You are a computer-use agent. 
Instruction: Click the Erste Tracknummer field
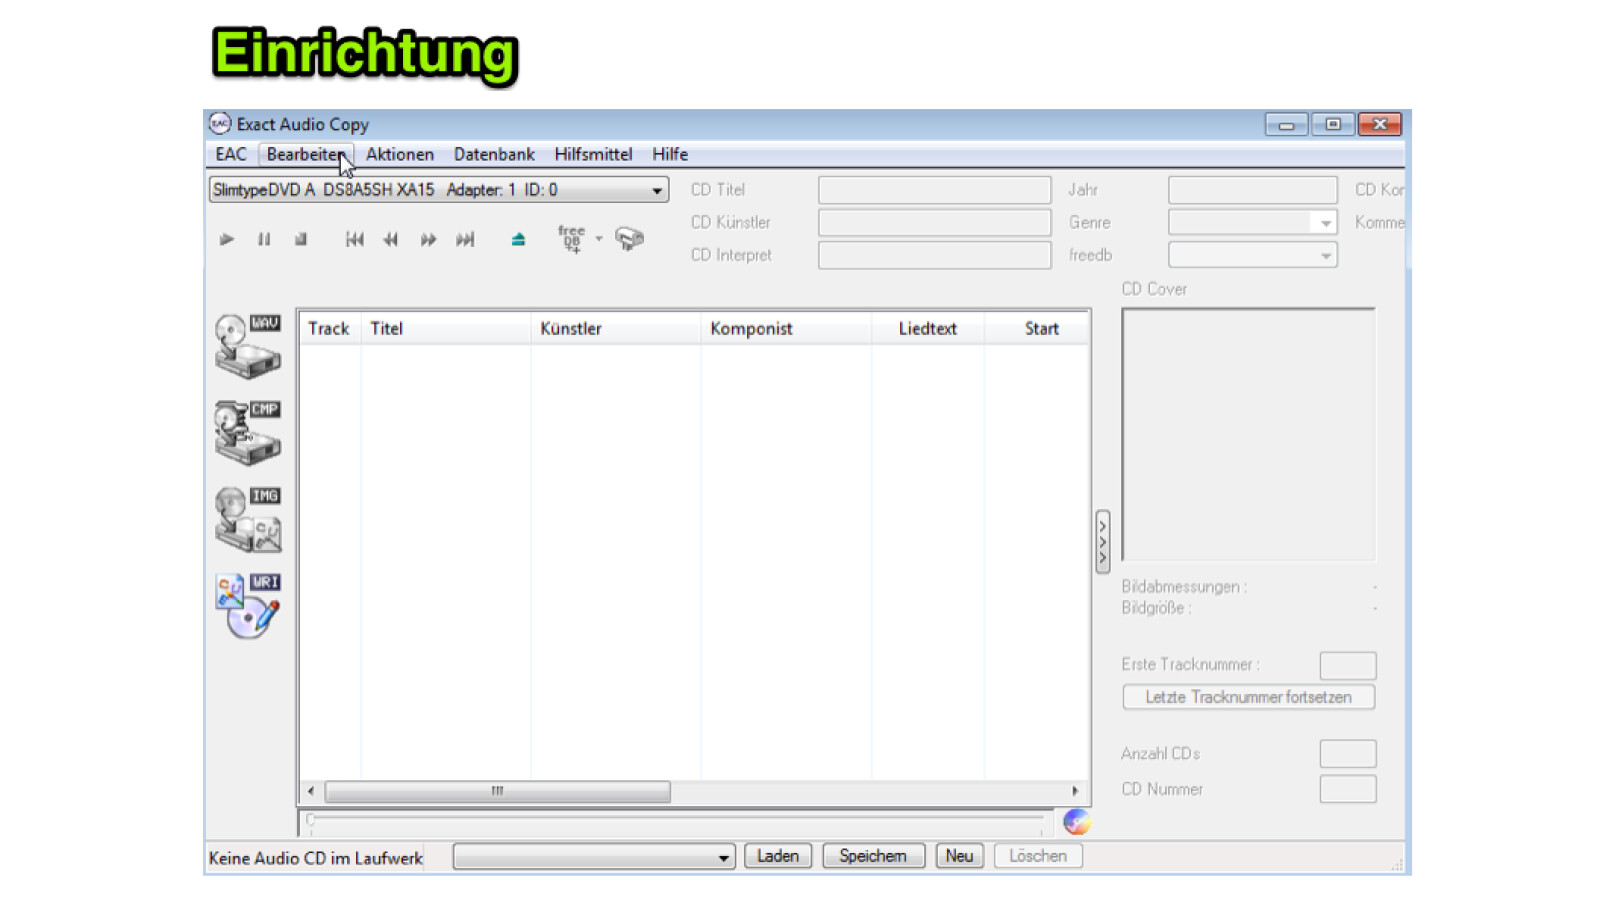[1348, 665]
